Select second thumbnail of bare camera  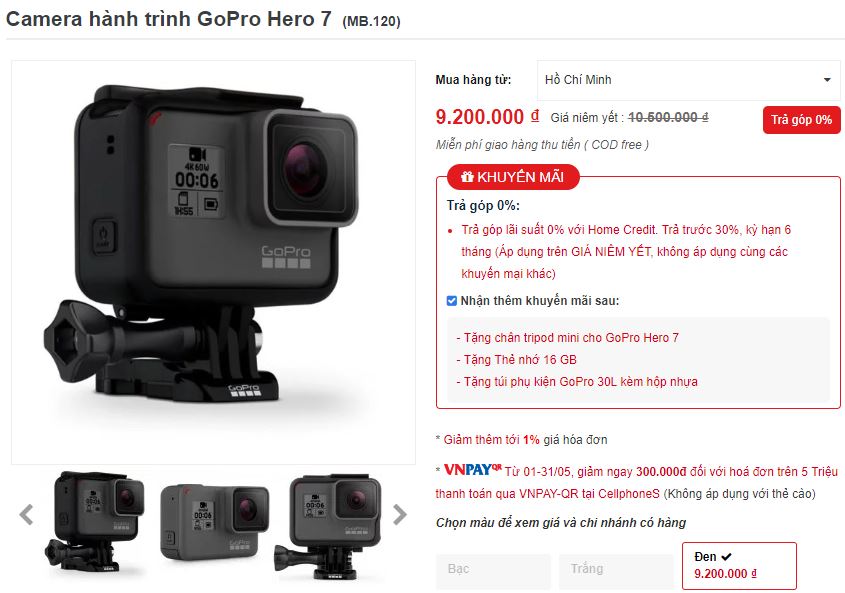pyautogui.click(x=214, y=522)
